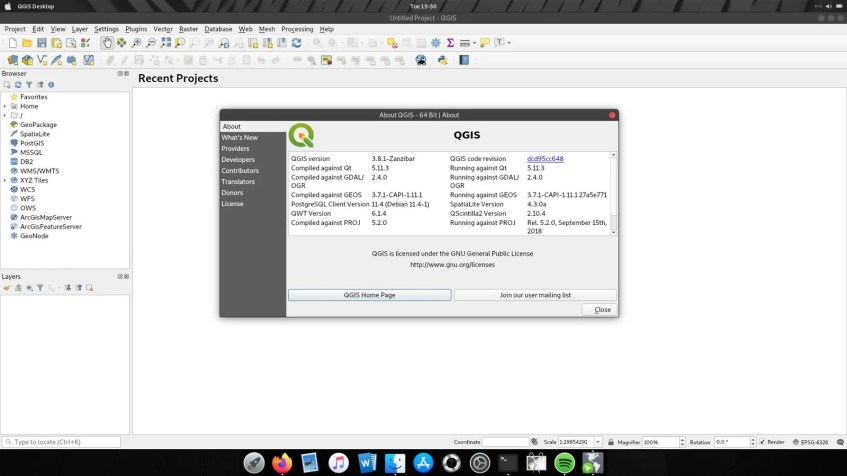This screenshot has height=476, width=847.
Task: Click the Zoom Full extent tool
Action: point(166,43)
